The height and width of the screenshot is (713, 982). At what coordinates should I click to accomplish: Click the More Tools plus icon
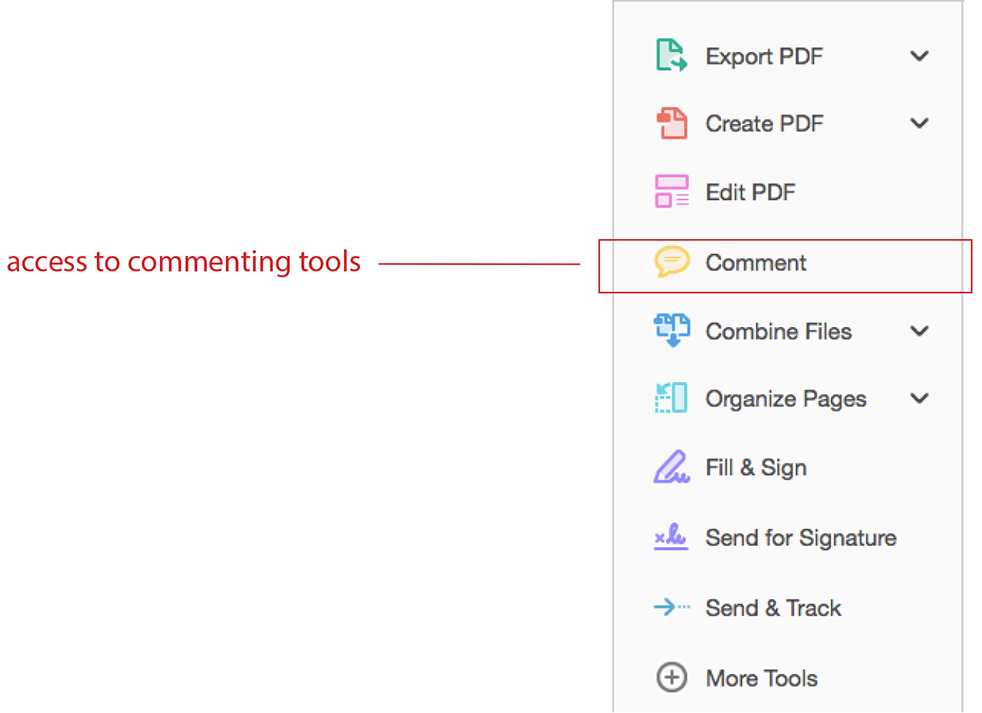click(671, 677)
